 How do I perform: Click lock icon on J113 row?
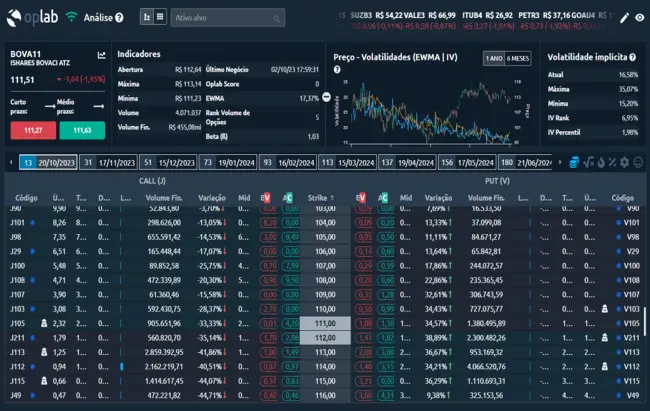tap(44, 352)
